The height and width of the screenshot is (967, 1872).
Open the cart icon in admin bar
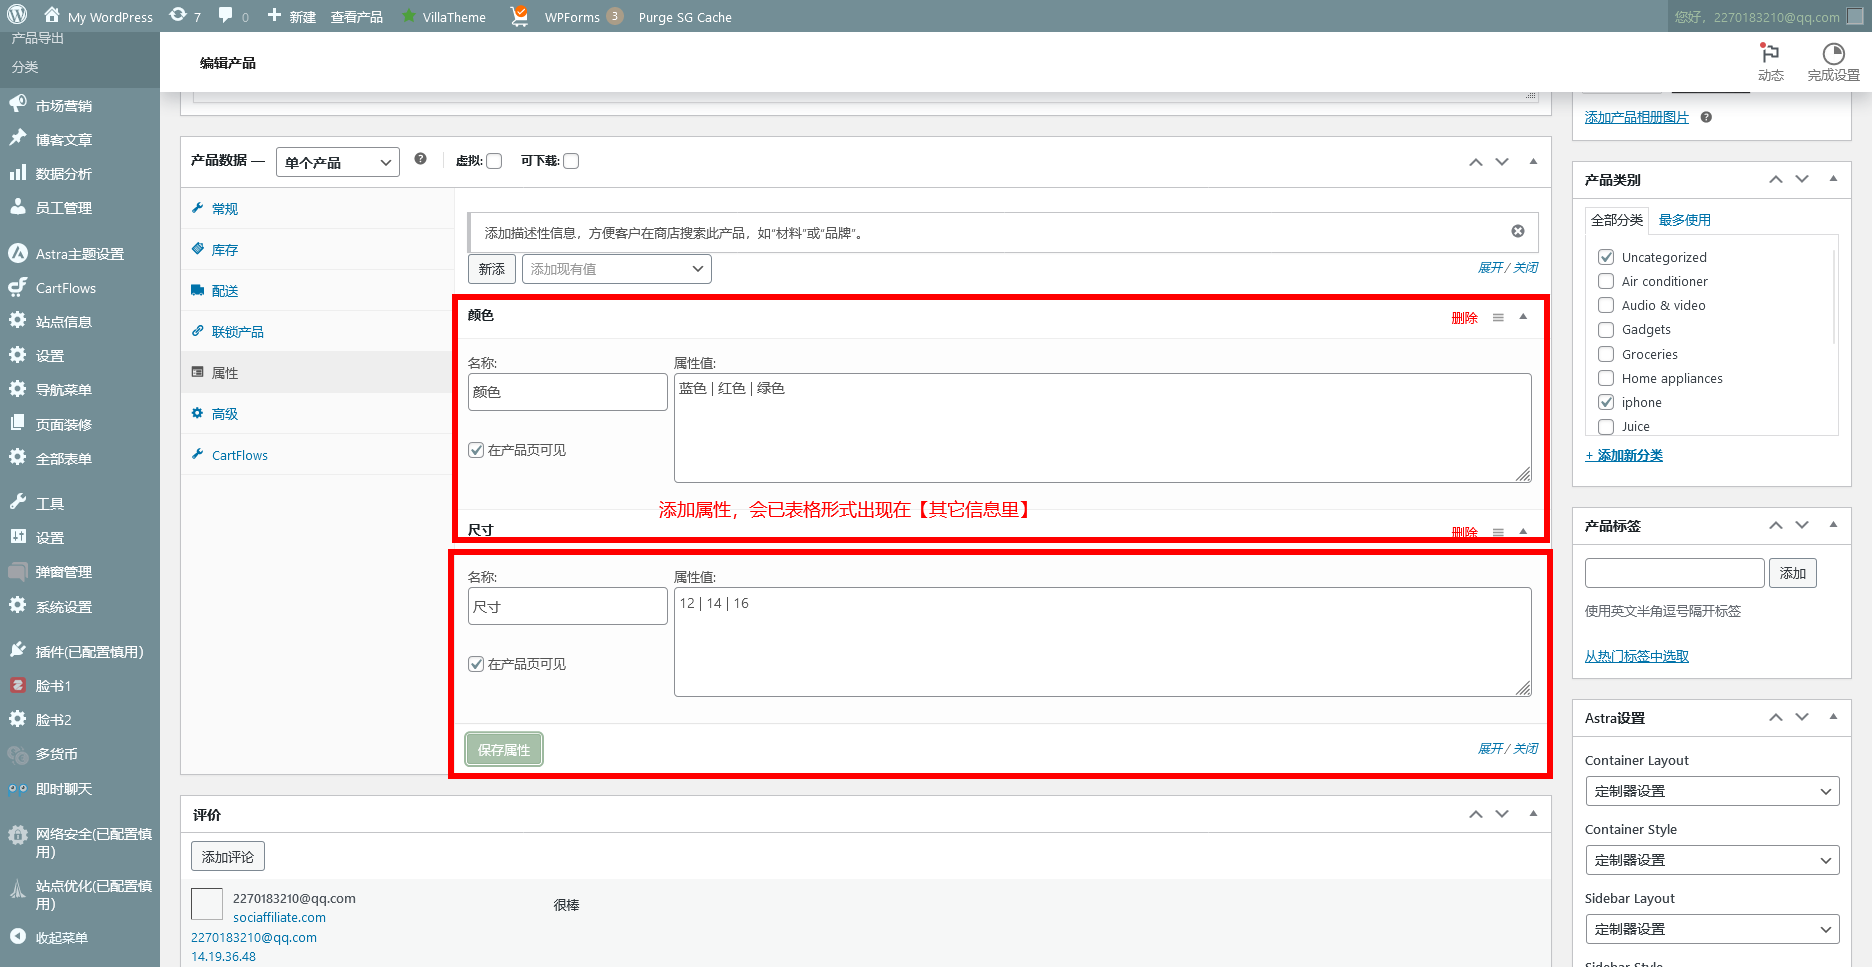(519, 16)
